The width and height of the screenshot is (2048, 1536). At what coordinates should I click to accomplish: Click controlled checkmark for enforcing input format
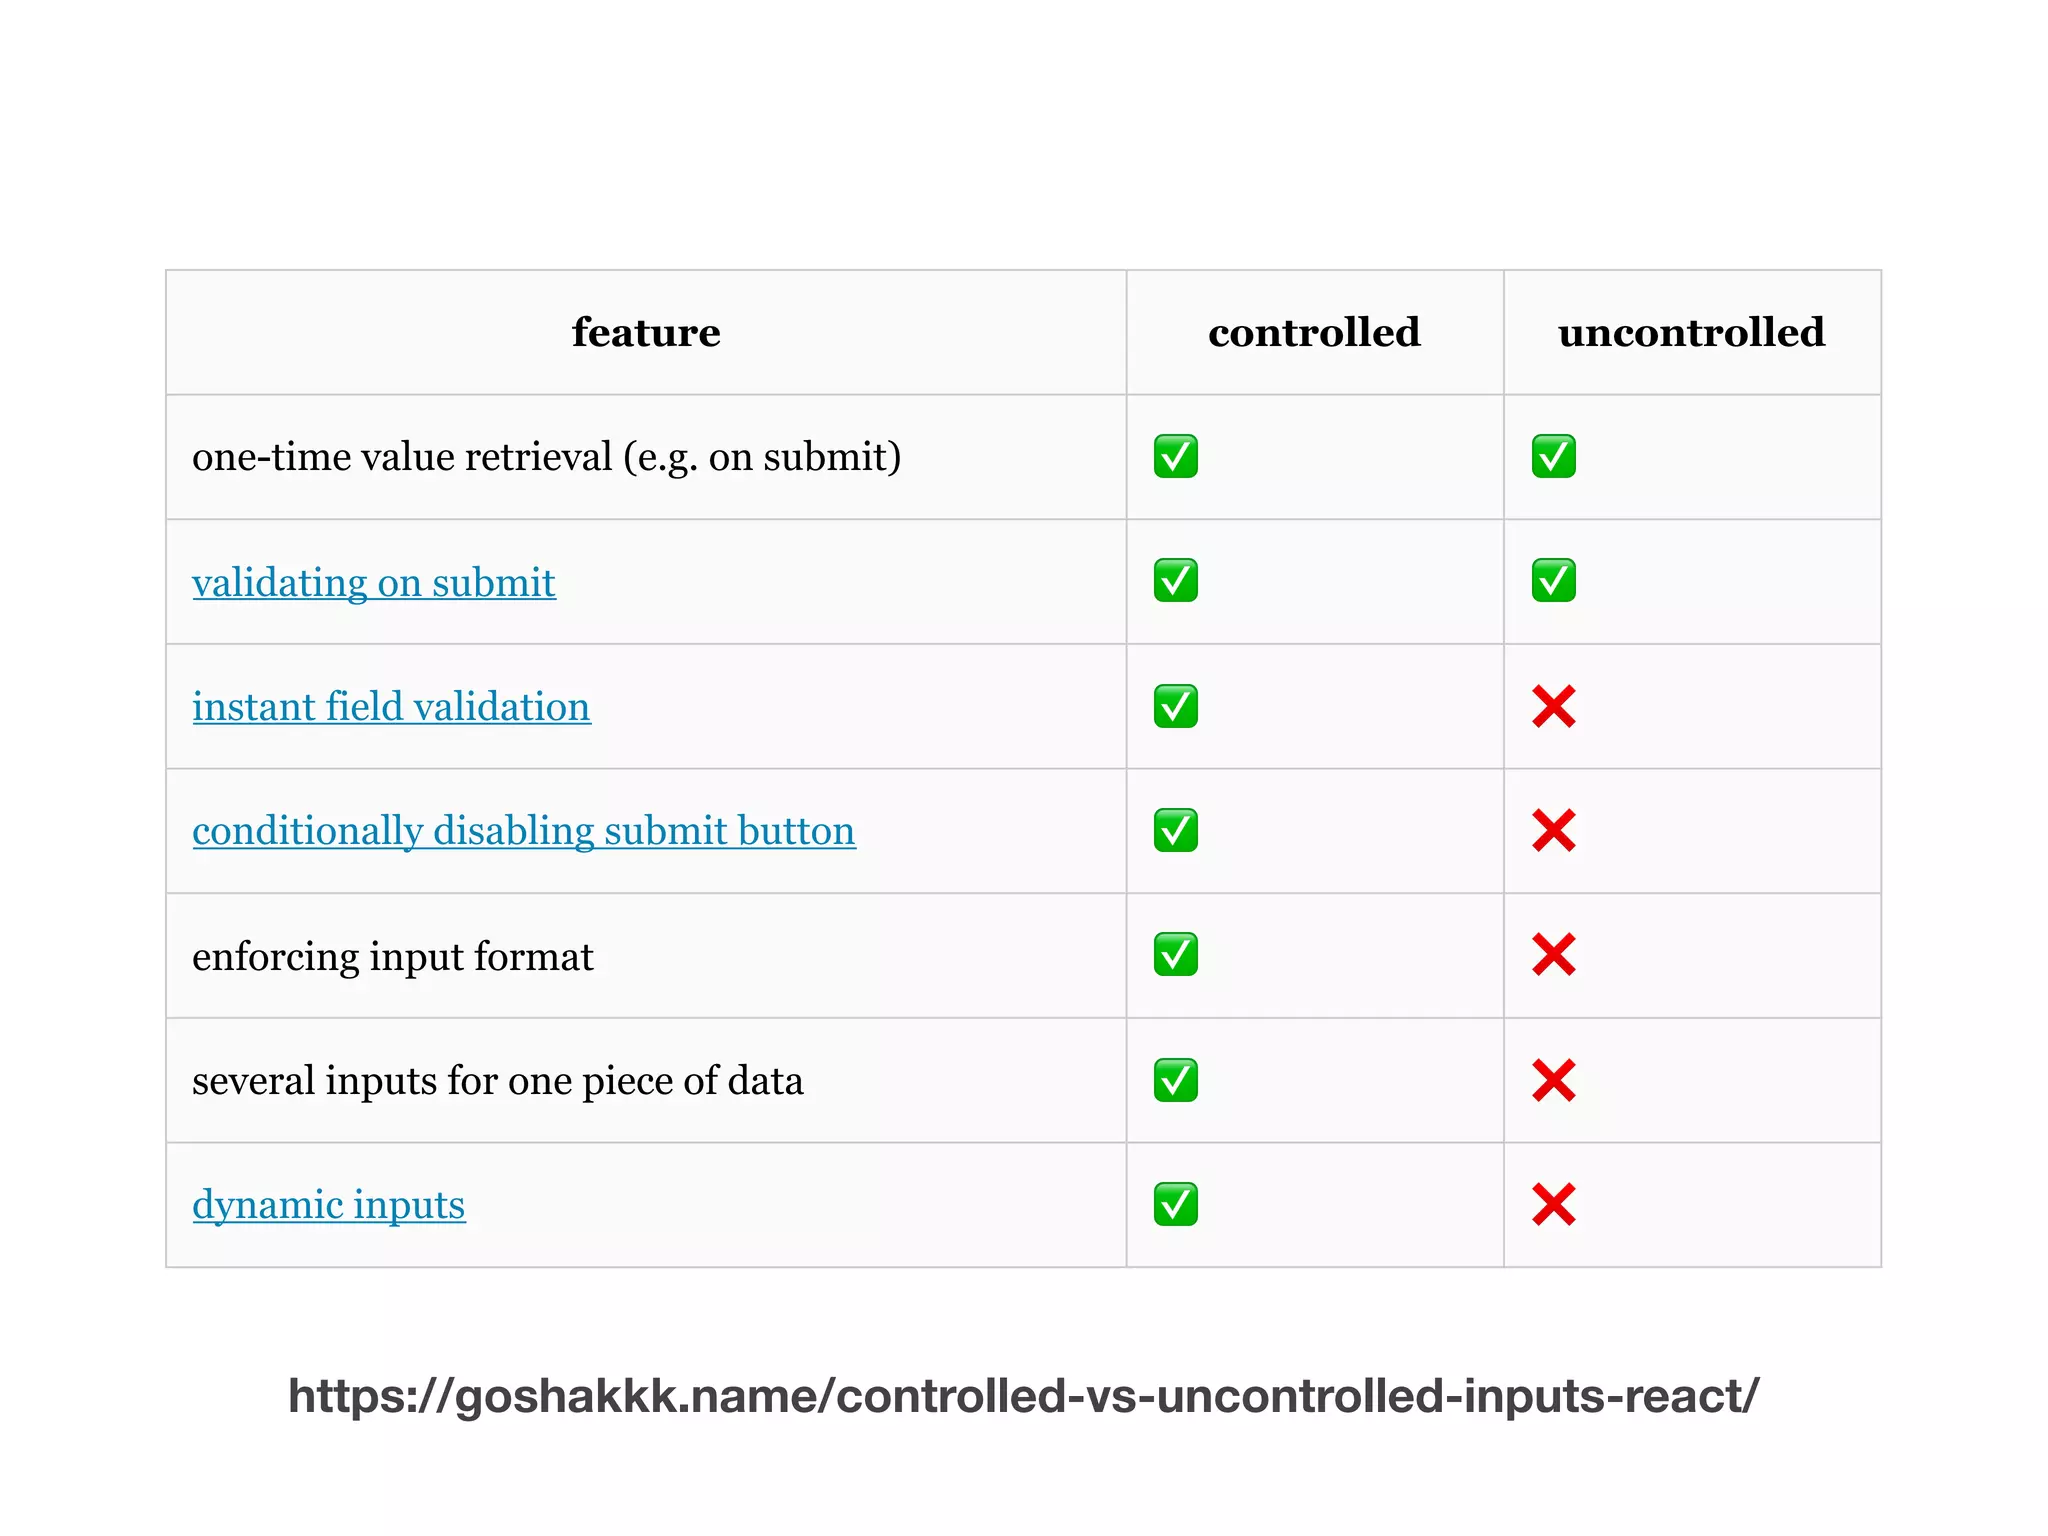[1175, 955]
